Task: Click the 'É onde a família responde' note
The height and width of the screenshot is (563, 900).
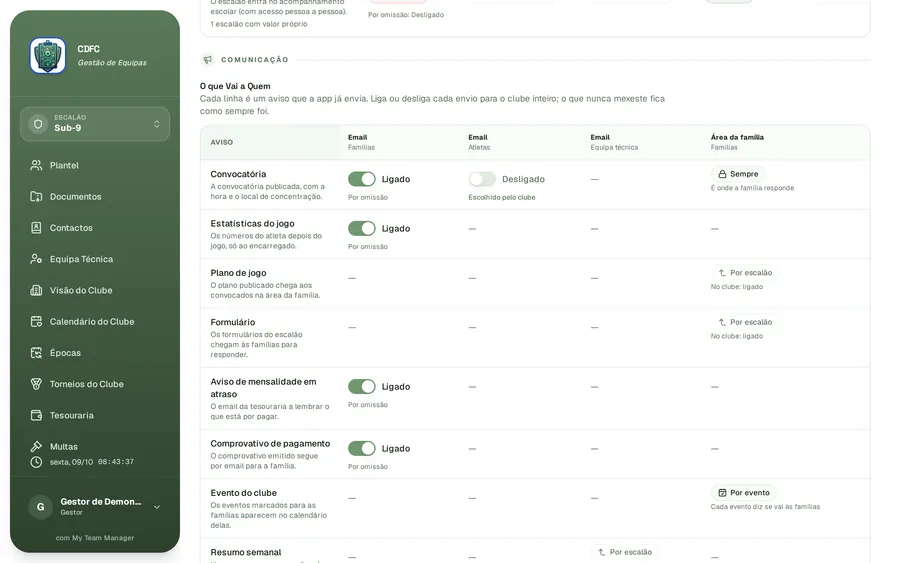Action: coord(752,188)
